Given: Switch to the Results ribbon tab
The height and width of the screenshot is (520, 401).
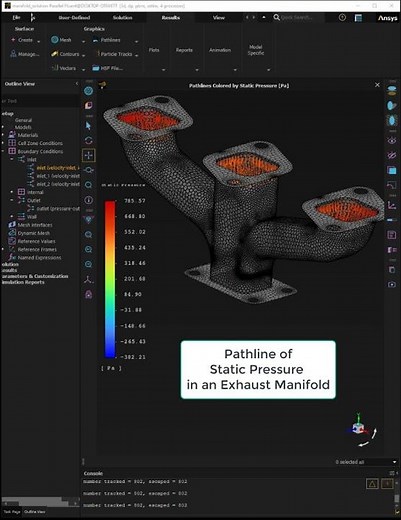Looking at the screenshot, I should click(171, 18).
